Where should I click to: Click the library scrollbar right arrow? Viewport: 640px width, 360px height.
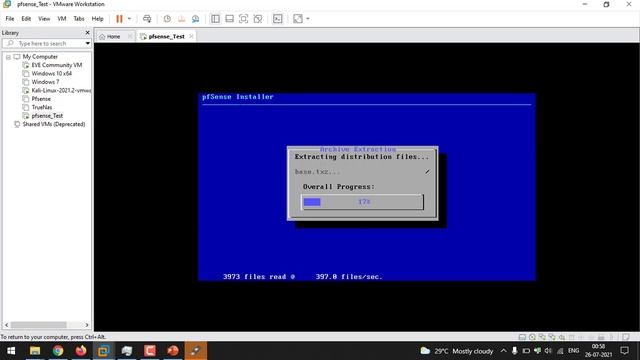click(87, 325)
